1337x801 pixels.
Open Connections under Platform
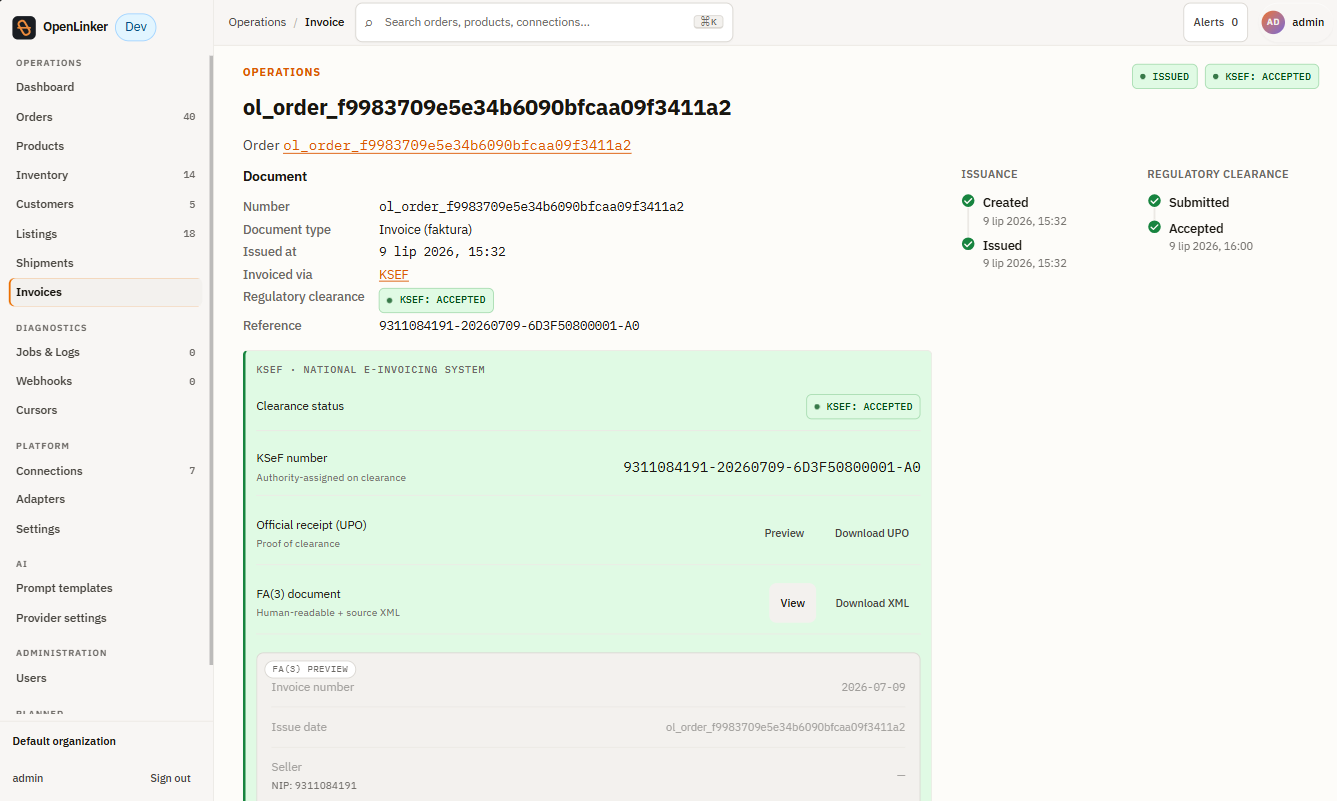coord(105,471)
